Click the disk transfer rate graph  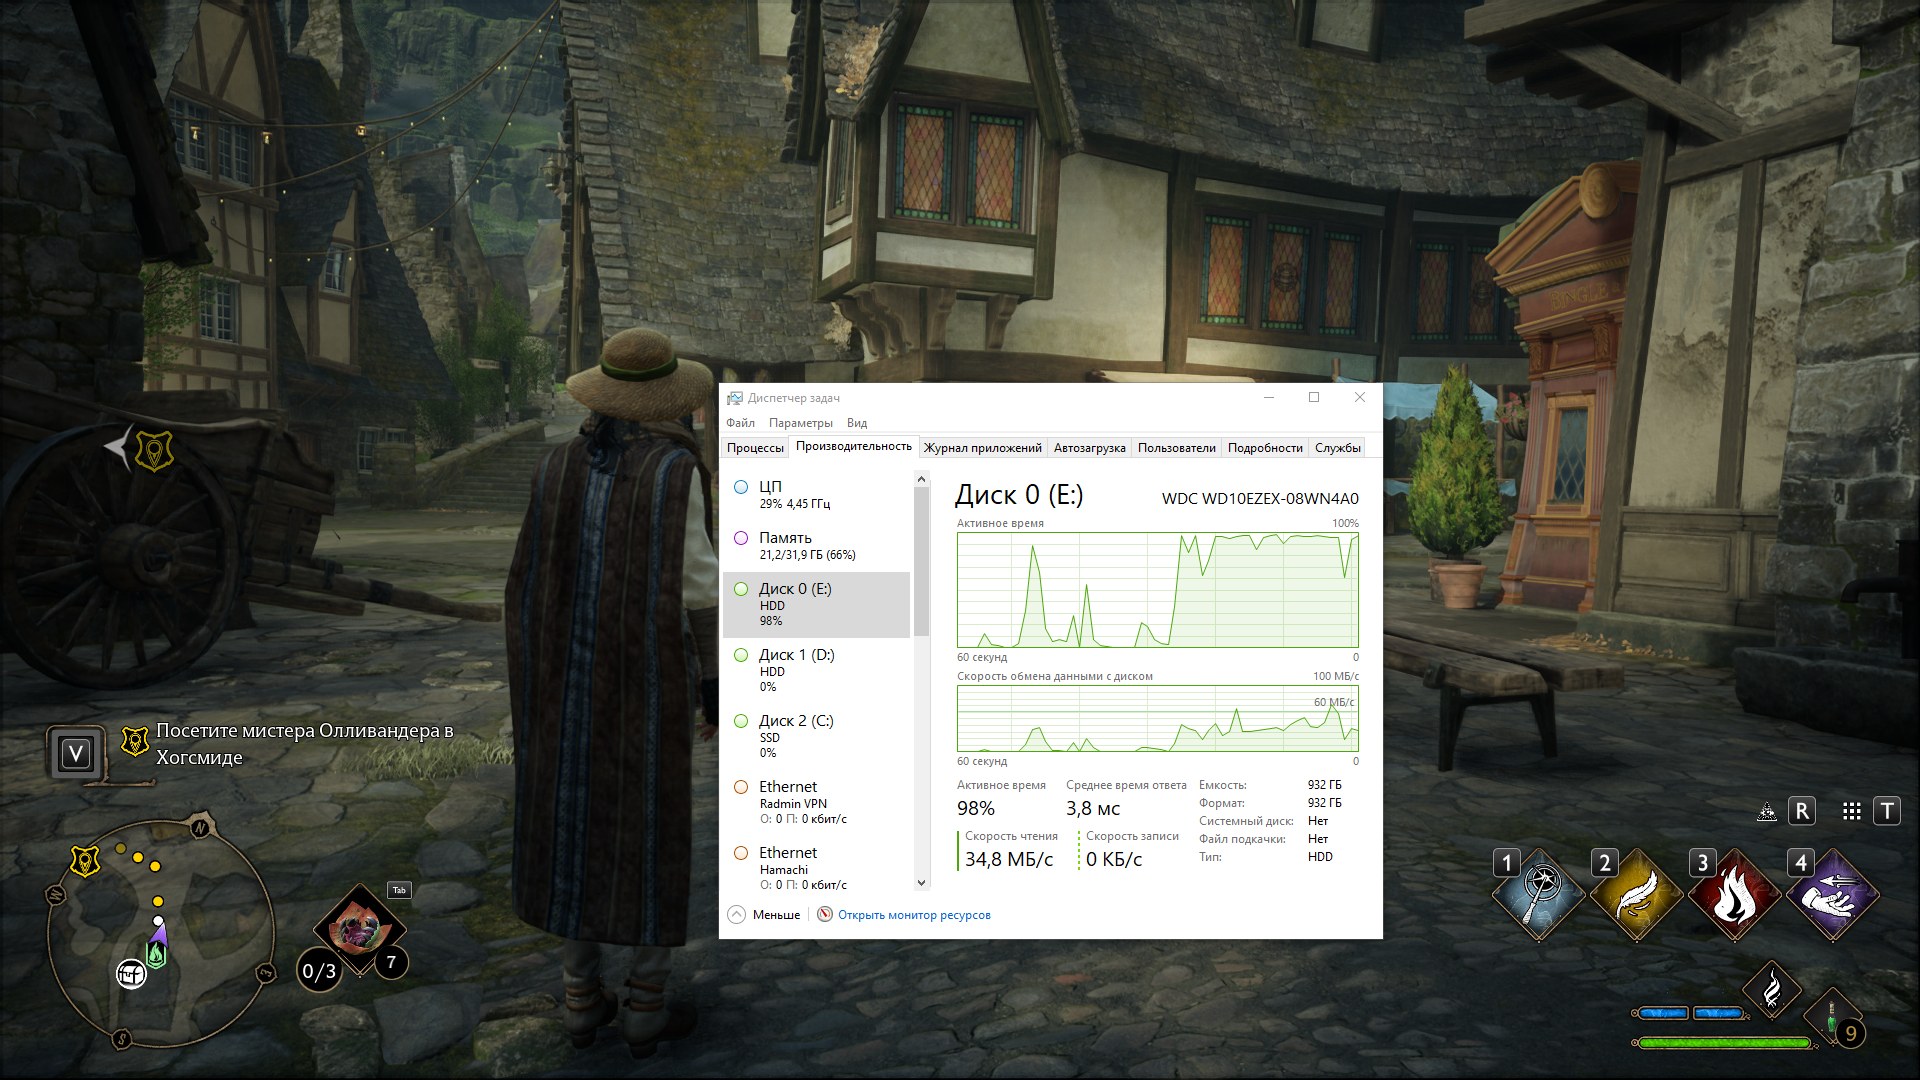(x=1158, y=718)
